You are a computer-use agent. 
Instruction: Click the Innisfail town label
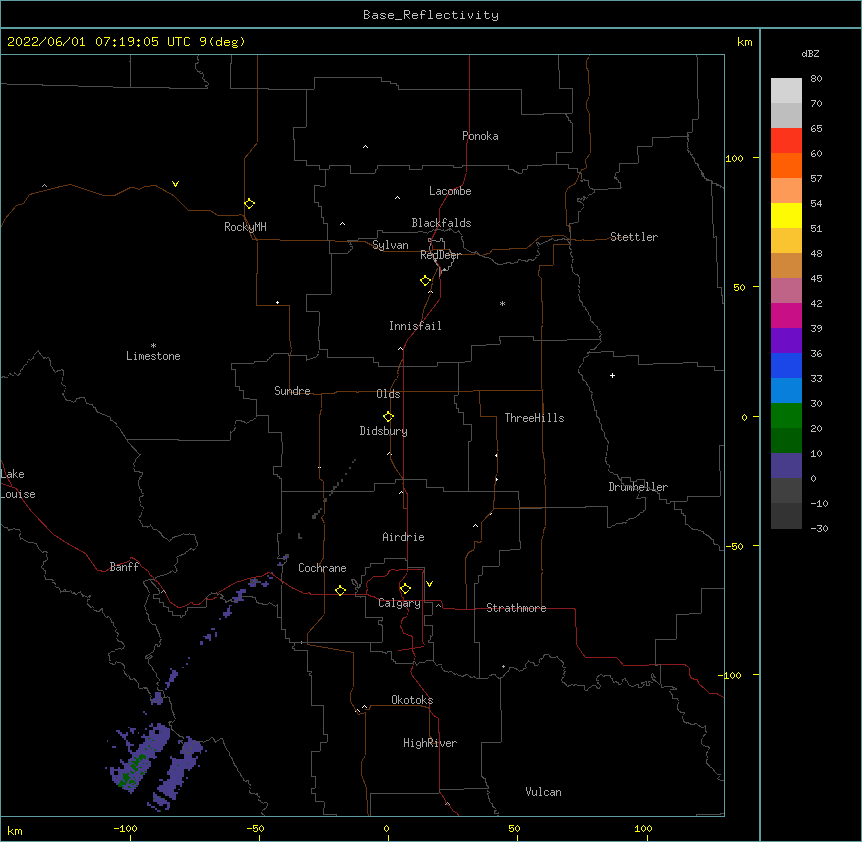[415, 326]
